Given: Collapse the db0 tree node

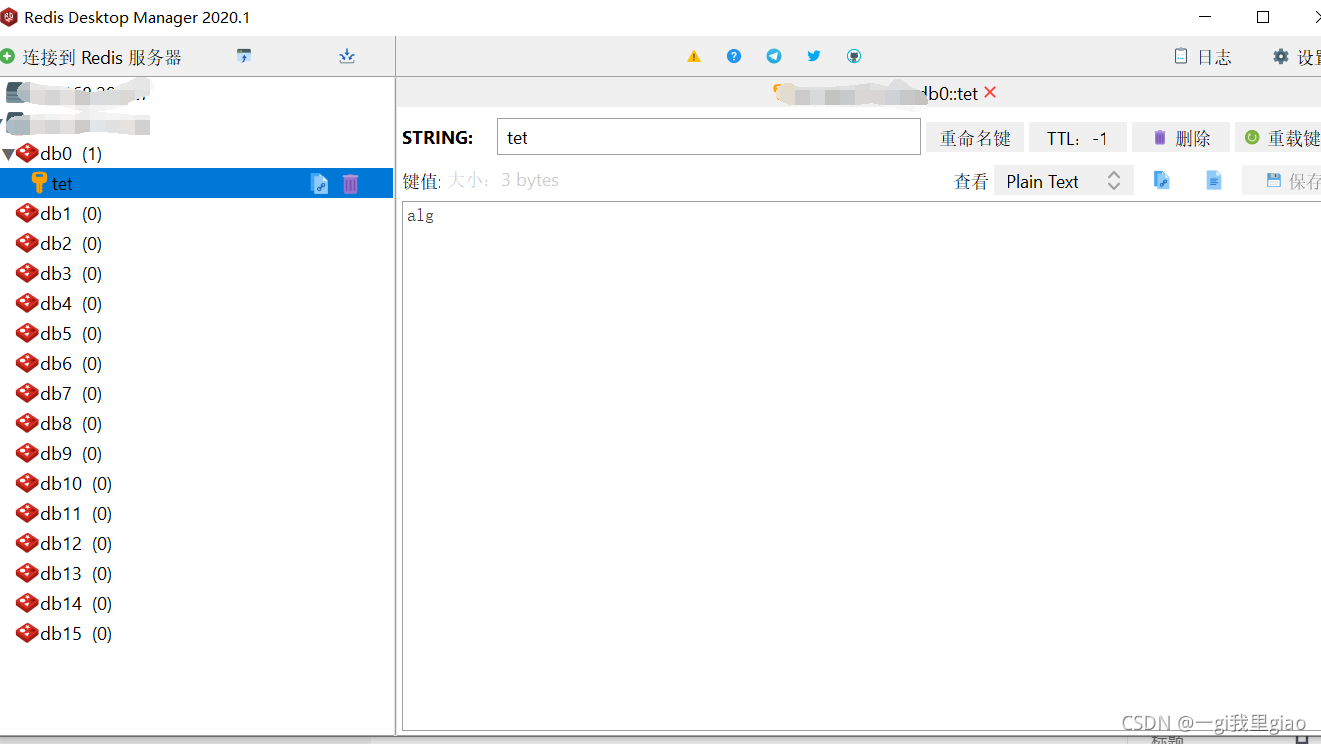Looking at the screenshot, I should pos(8,154).
